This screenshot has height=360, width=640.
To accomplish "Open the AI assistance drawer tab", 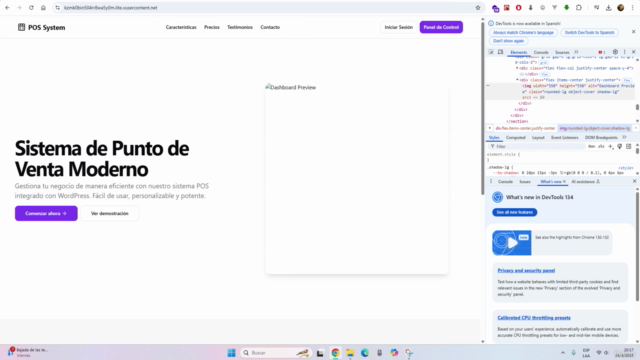I will (585, 182).
